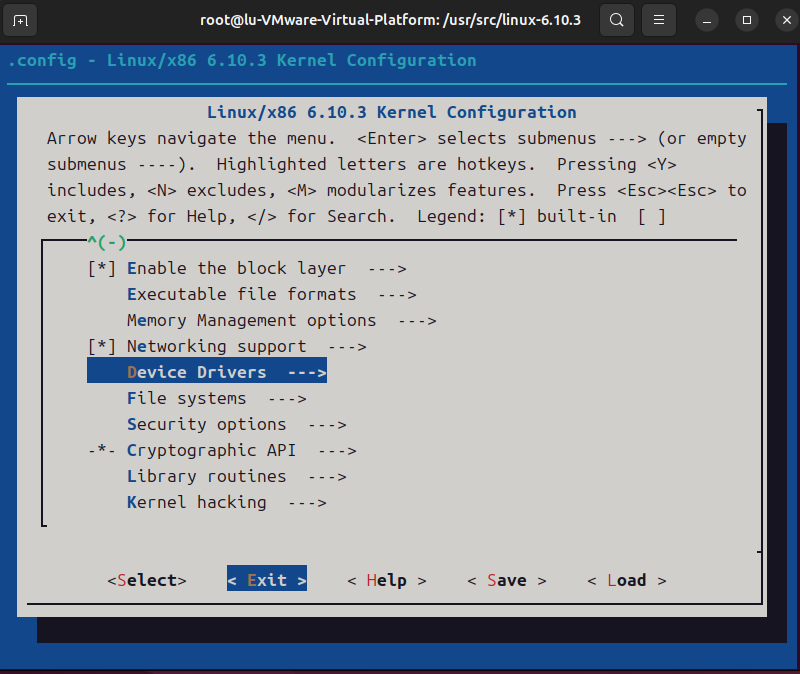Viewport: 800px width, 674px height.
Task: Toggle the Enable the block layer checkbox
Action: [x=102, y=268]
